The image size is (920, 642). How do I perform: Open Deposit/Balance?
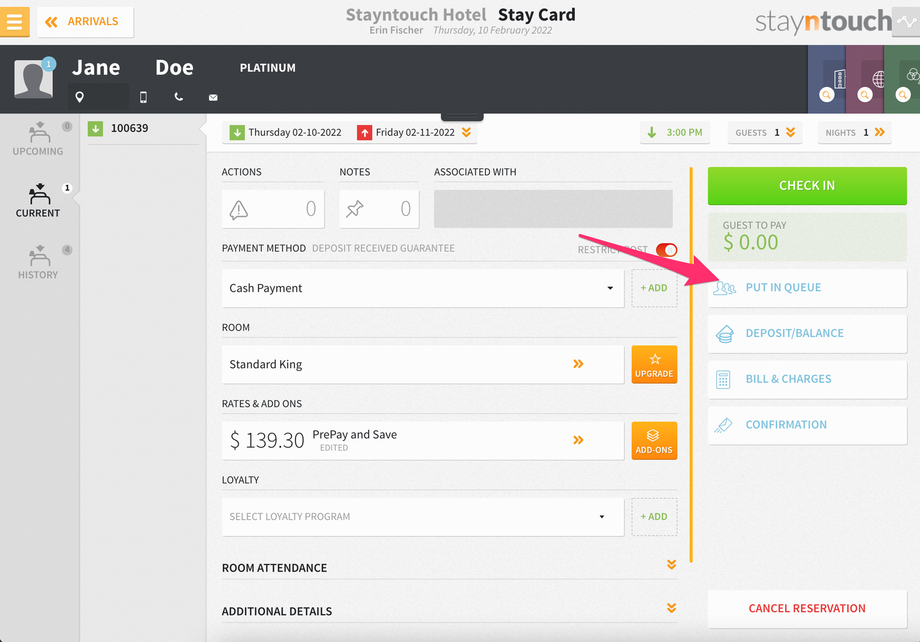coord(807,334)
